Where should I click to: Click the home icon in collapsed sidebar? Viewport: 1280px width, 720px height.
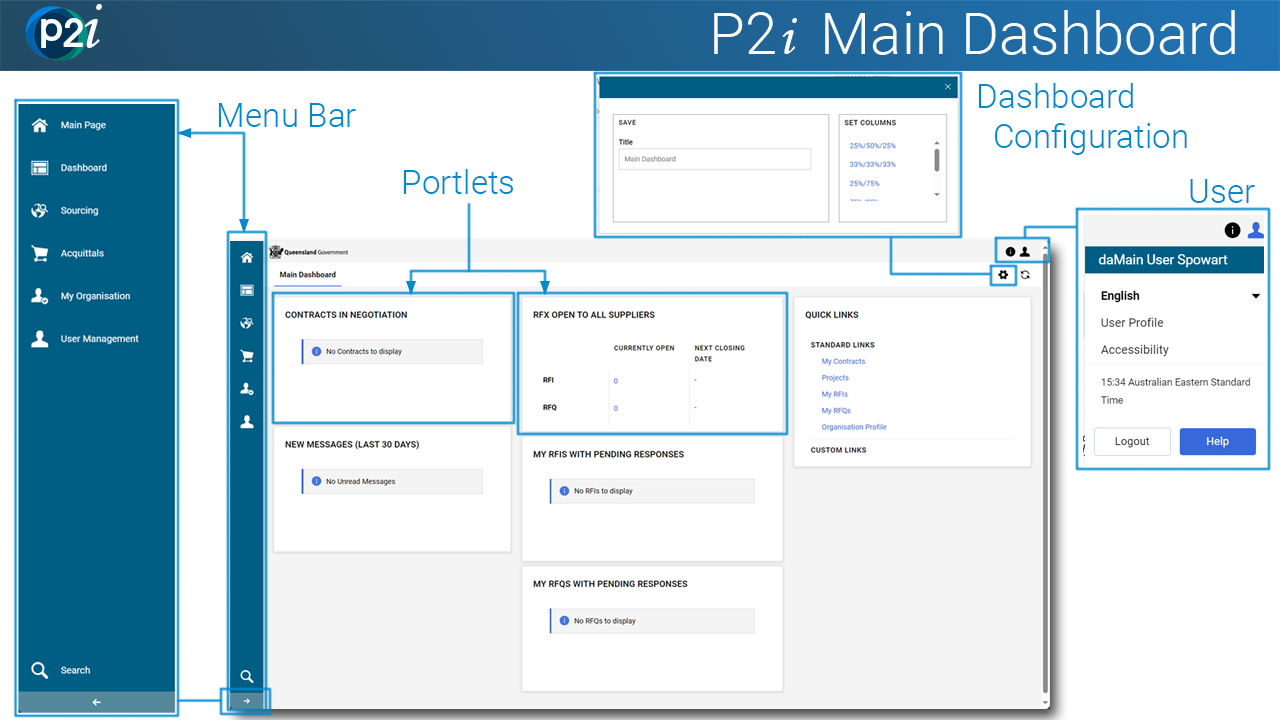tap(247, 258)
